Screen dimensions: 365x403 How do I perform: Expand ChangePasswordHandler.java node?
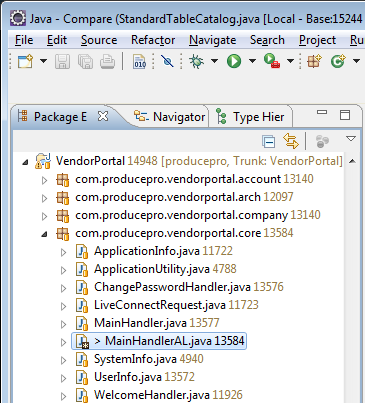[63, 289]
